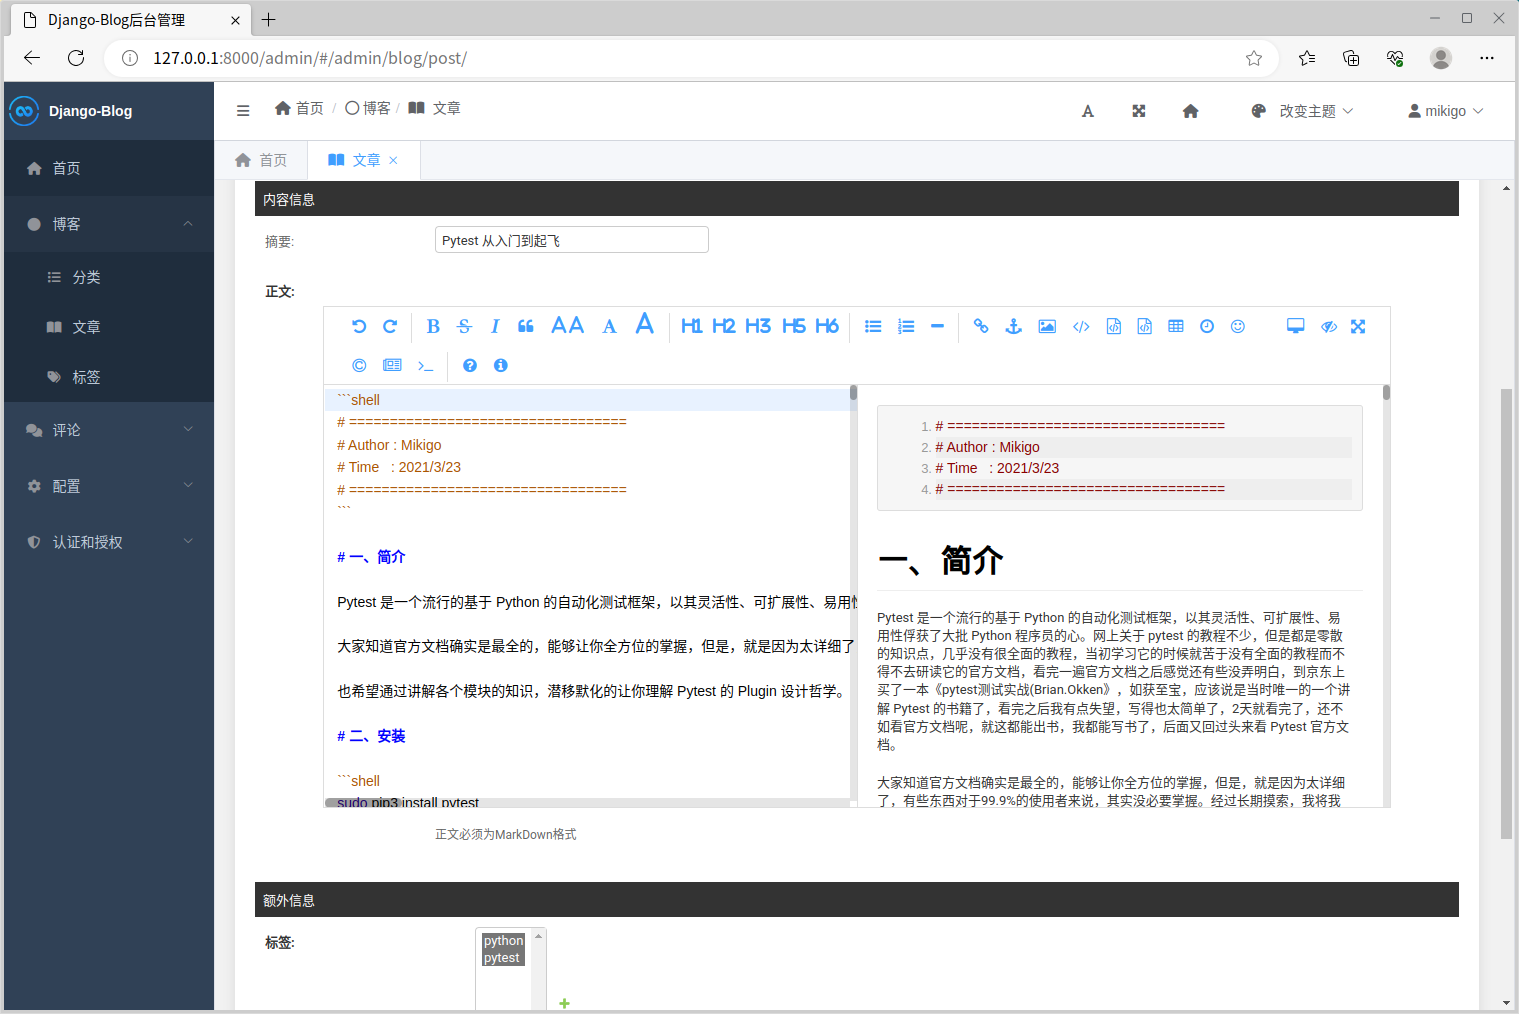This screenshot has width=1519, height=1014.
Task: Click the undo icon in editor toolbar
Action: (x=359, y=326)
